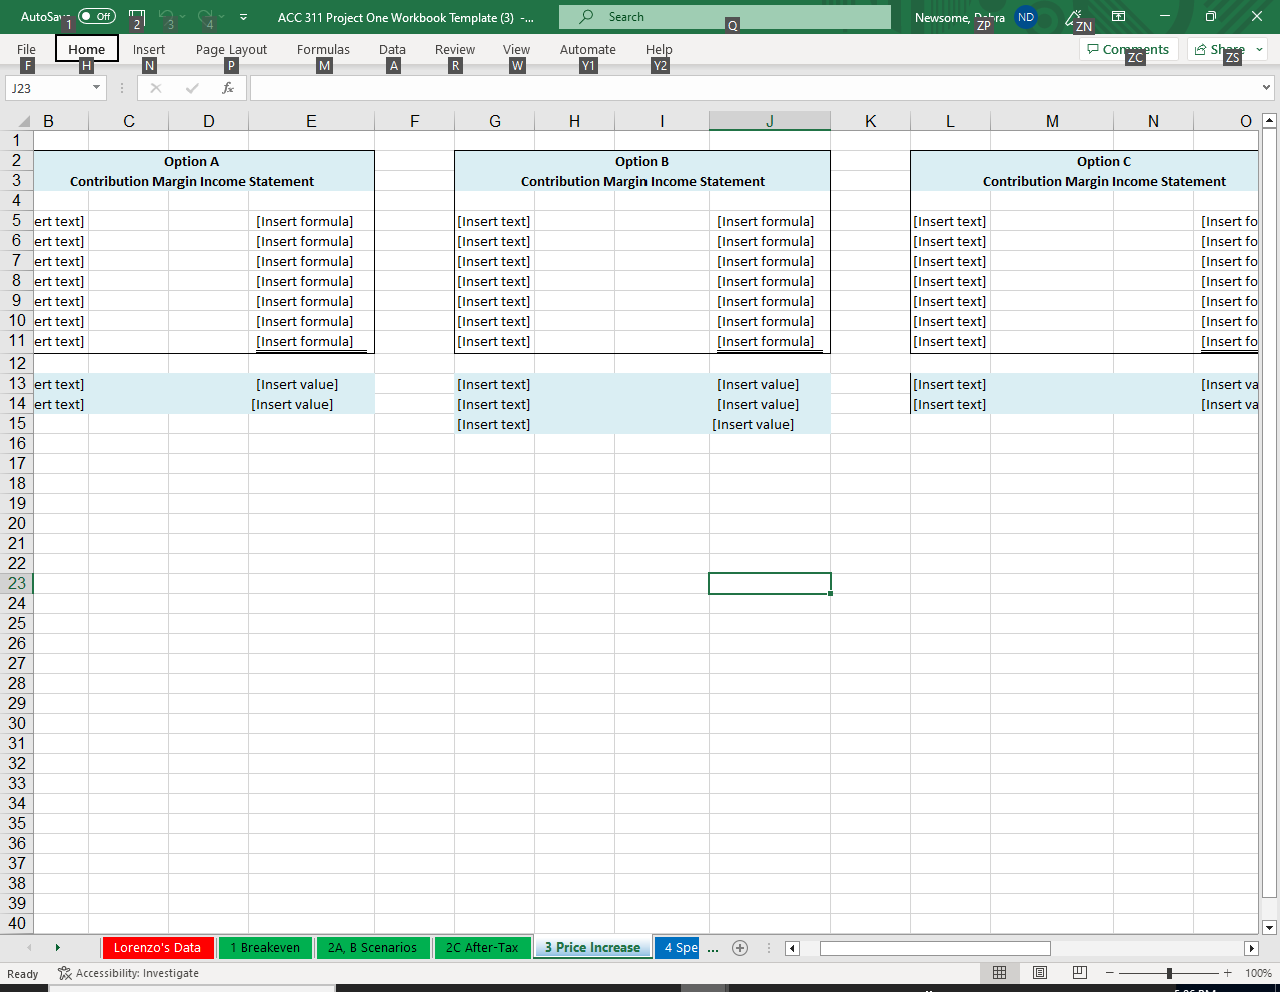Screen dimensions: 1280x992
Task: Click horizontal scrollbar right arrow
Action: (1251, 948)
